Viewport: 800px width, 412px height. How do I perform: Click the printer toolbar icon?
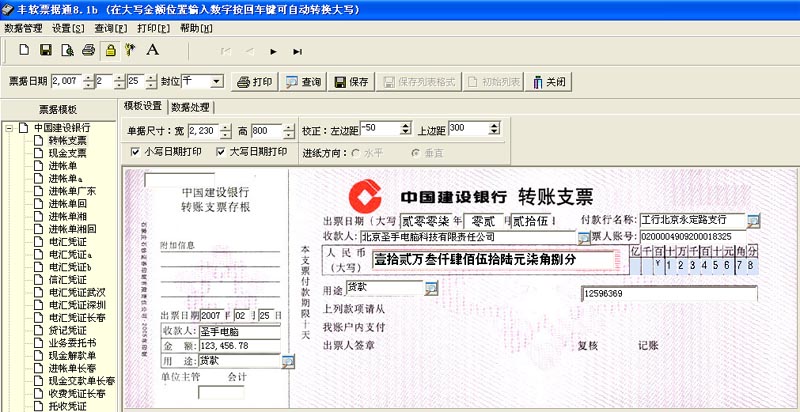click(x=89, y=50)
